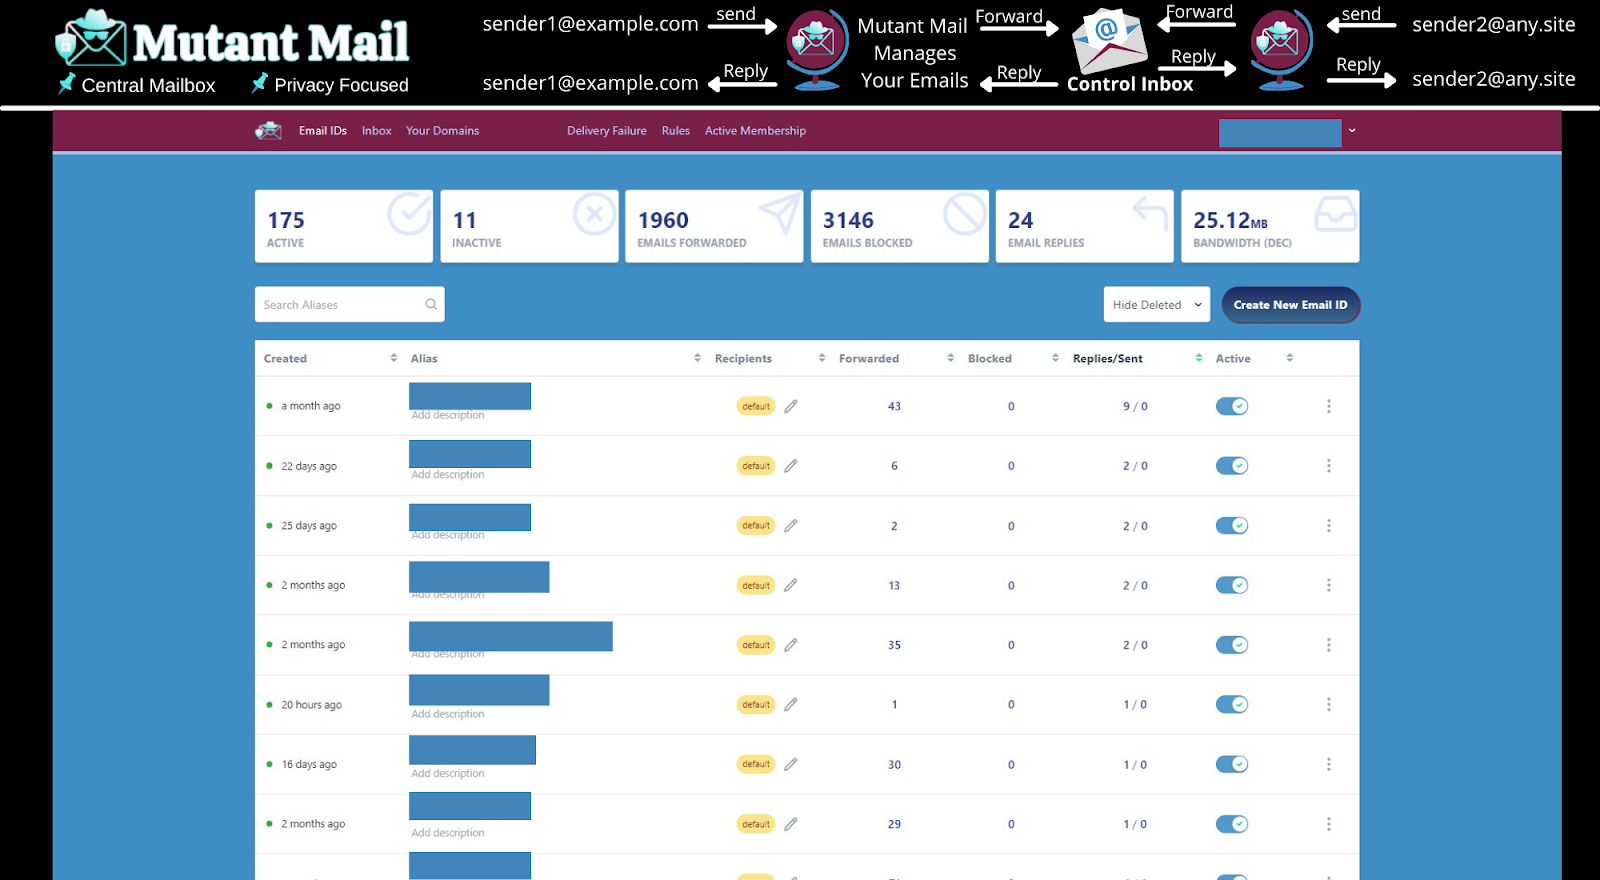Disable the alias with 35 forwarded emails
The height and width of the screenshot is (880, 1600).
(1232, 645)
